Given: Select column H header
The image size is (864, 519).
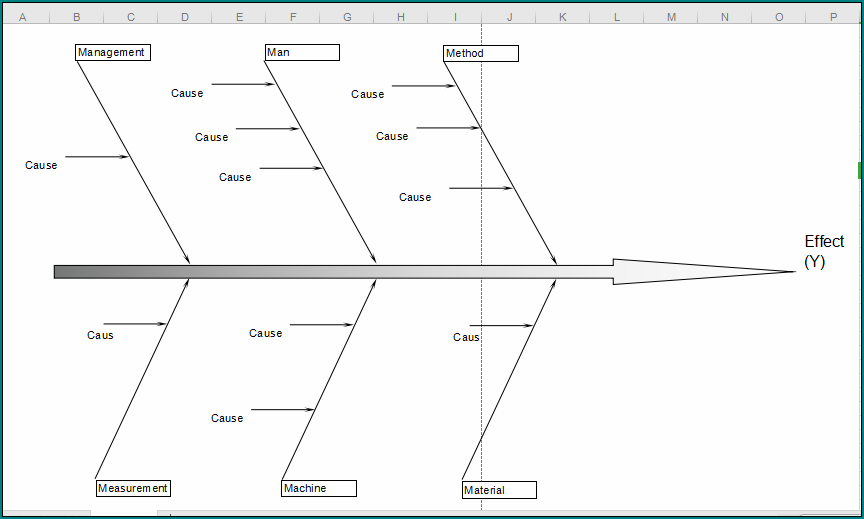Looking at the screenshot, I should click(x=401, y=17).
